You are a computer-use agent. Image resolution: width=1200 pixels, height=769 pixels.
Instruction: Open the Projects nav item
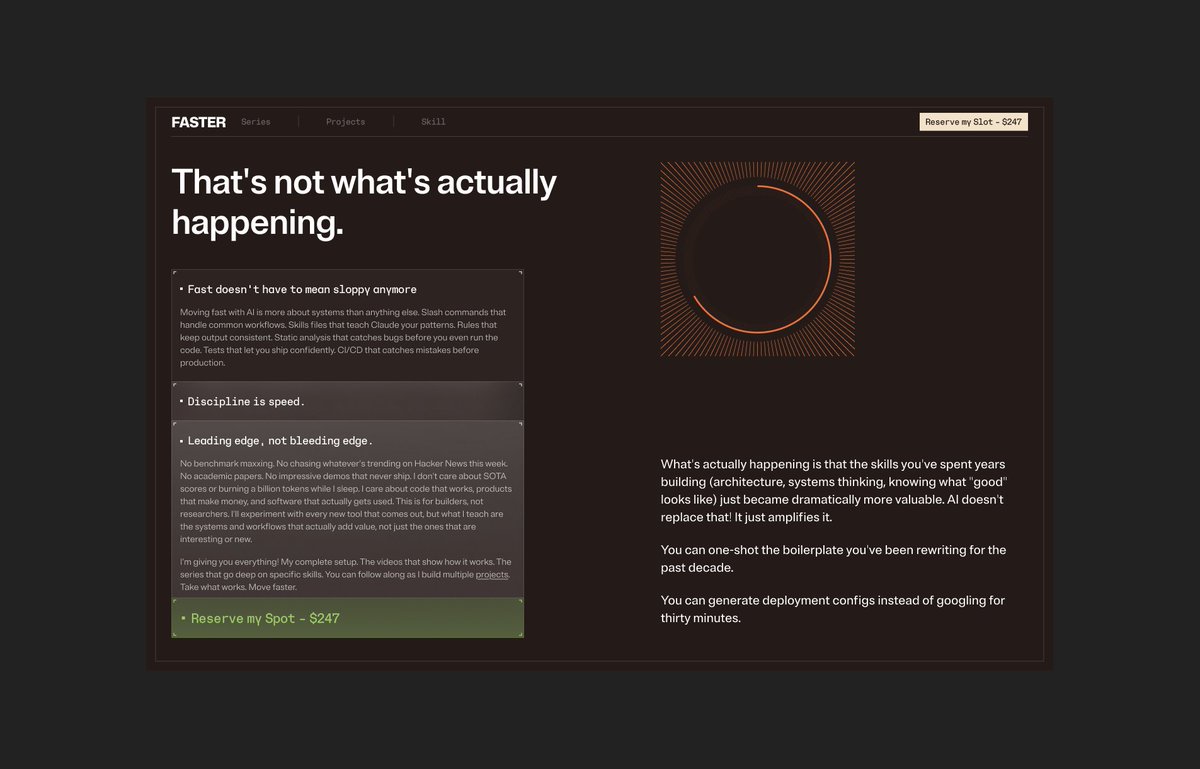(x=345, y=122)
